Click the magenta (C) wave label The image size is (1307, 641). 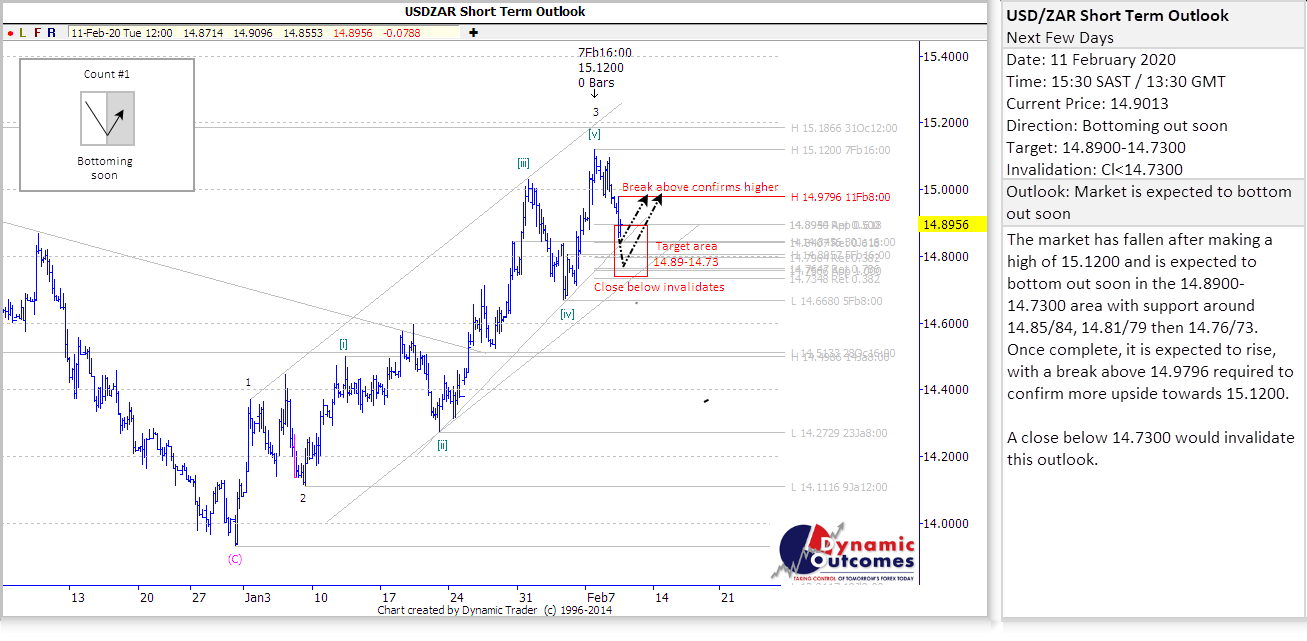(x=235, y=559)
